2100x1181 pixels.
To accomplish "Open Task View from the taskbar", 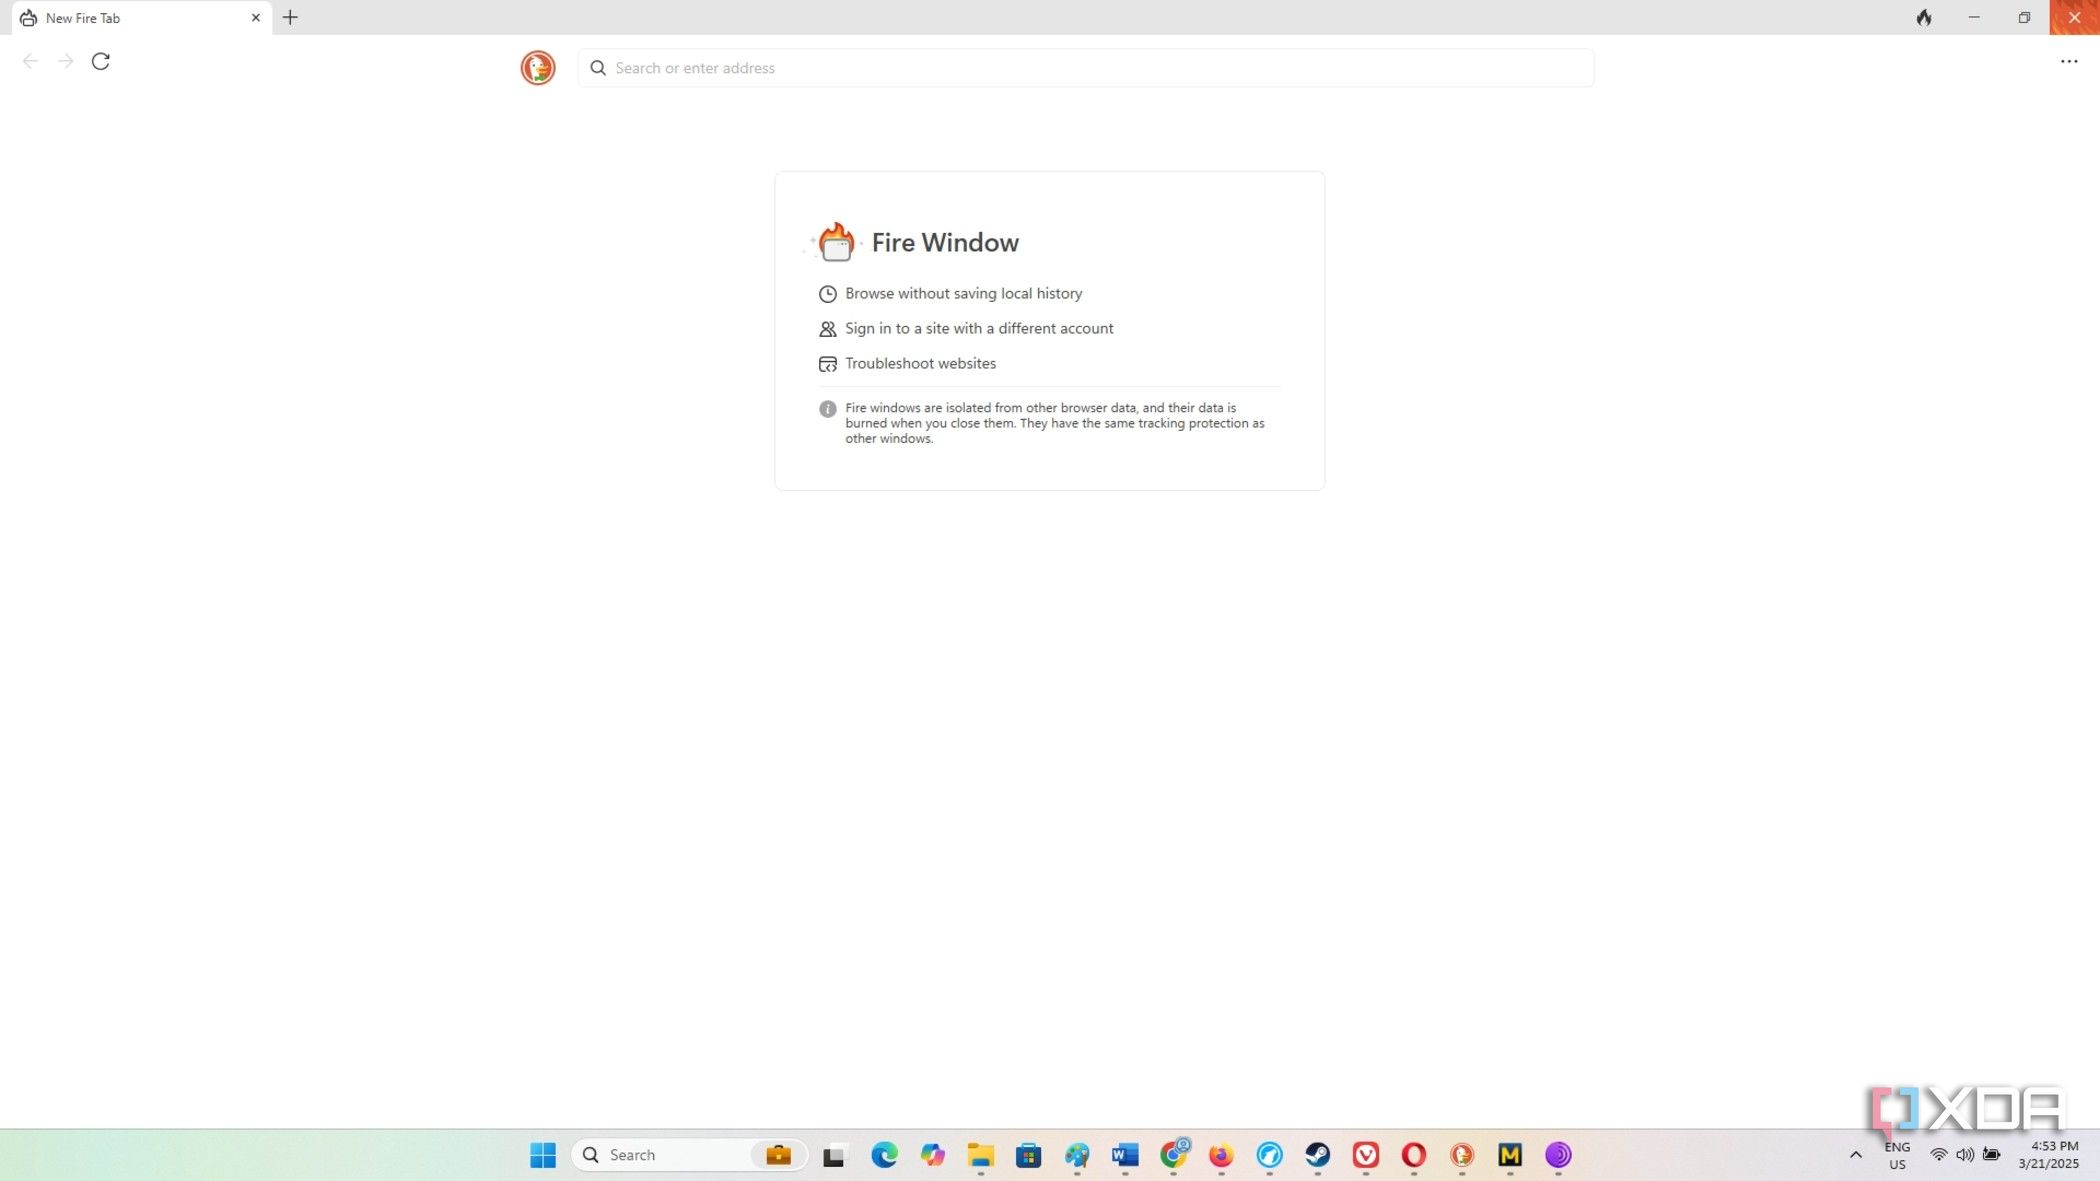I will (x=834, y=1155).
